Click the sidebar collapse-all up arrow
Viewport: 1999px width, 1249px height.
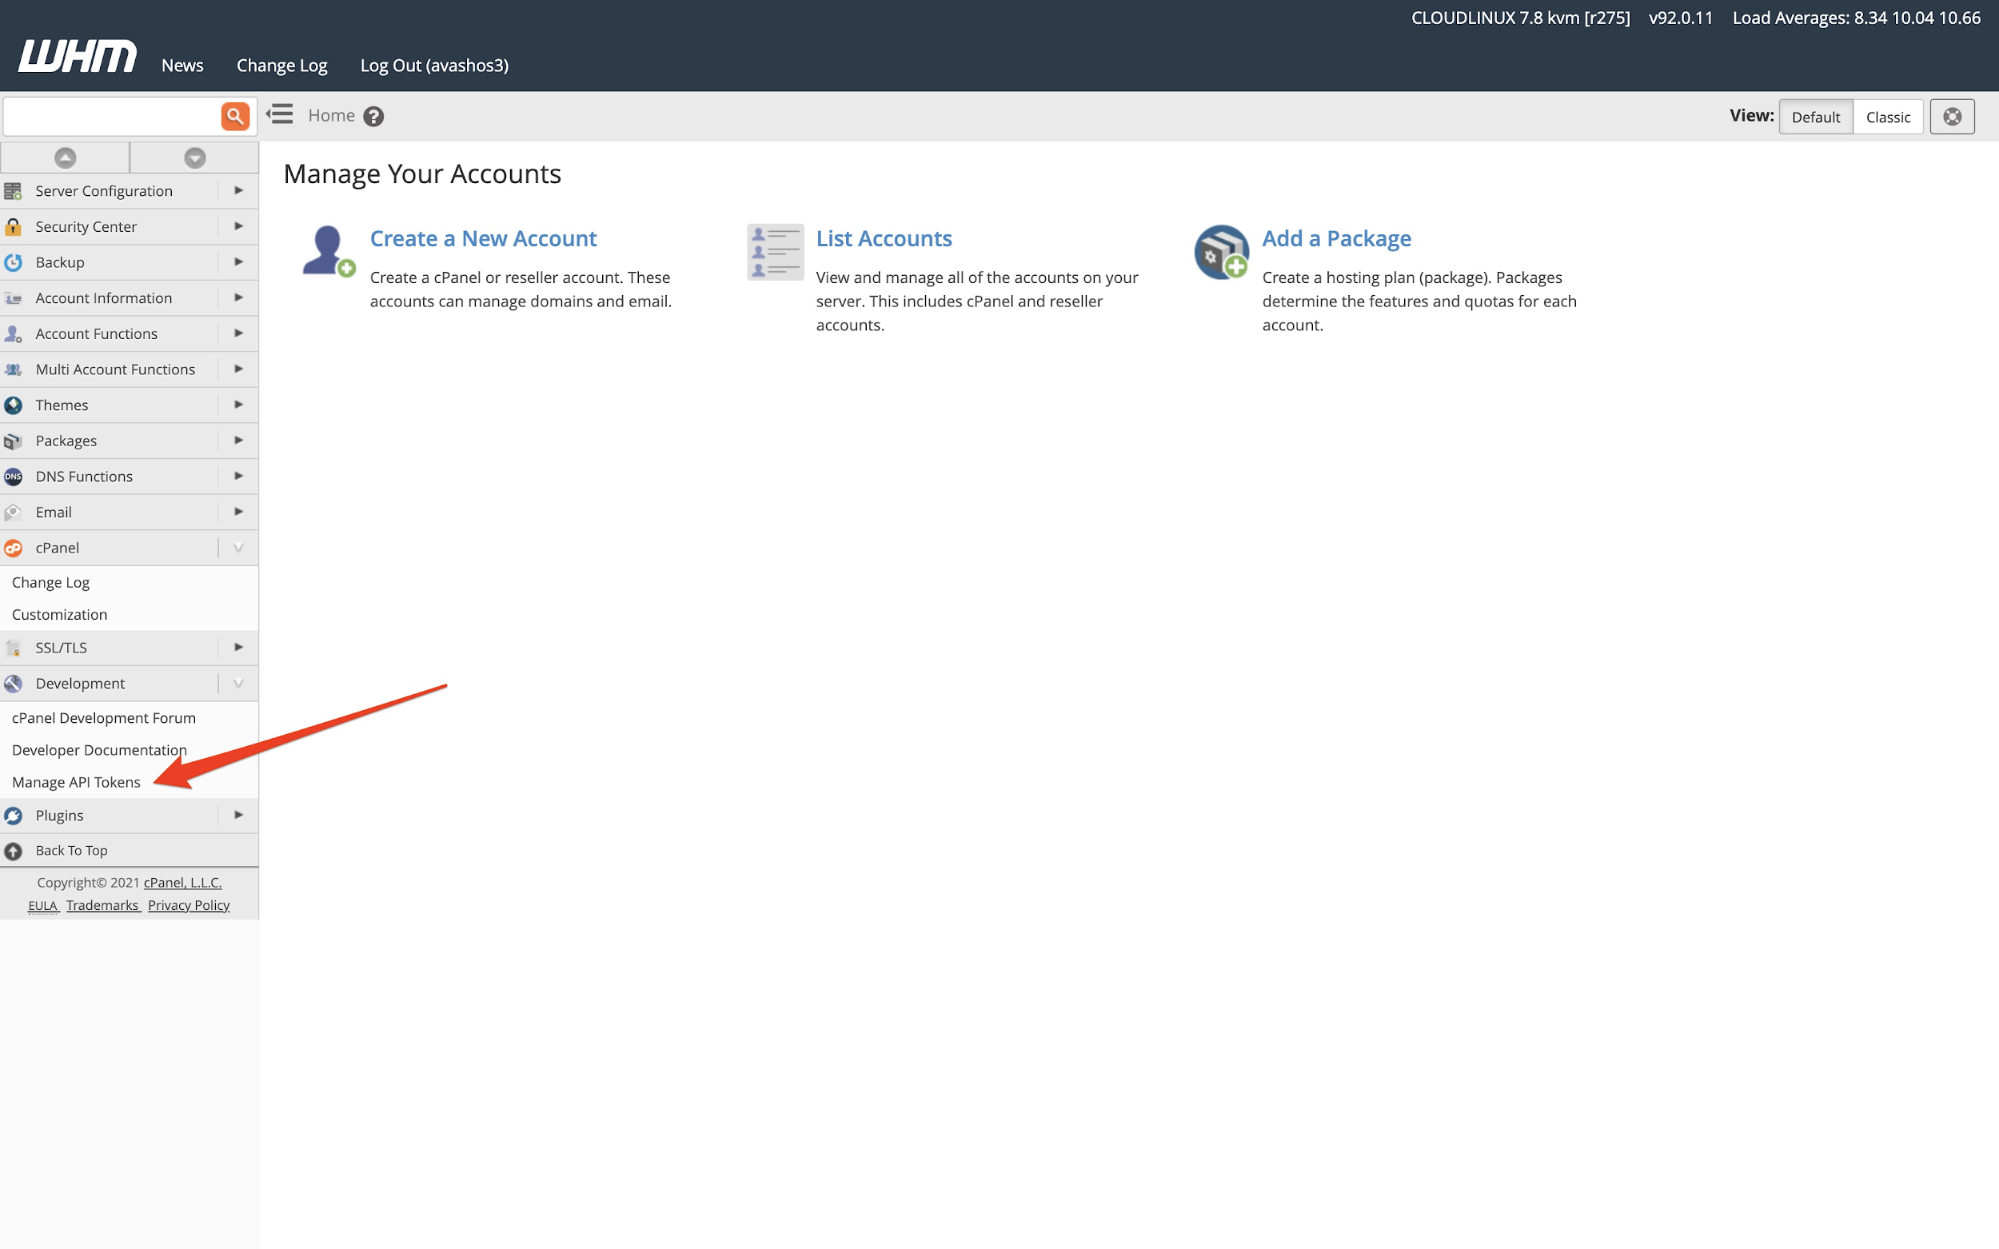coord(65,157)
